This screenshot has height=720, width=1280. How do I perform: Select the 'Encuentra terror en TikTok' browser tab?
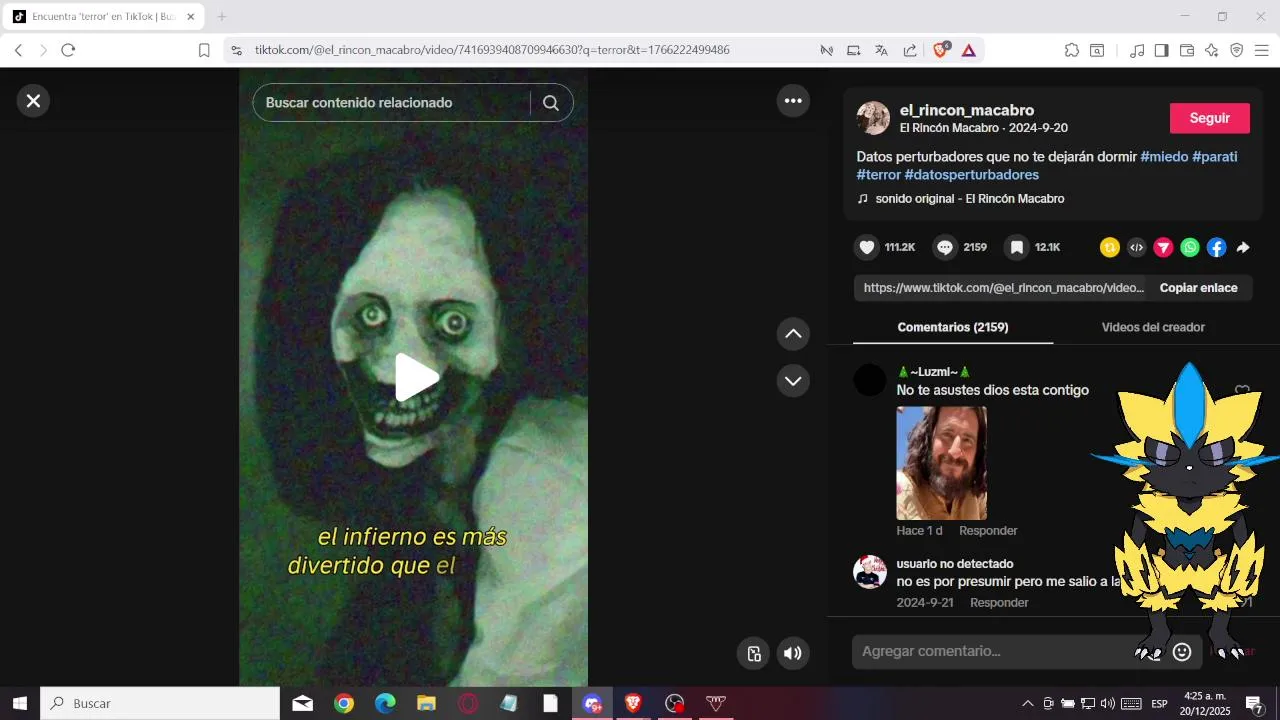click(x=104, y=17)
